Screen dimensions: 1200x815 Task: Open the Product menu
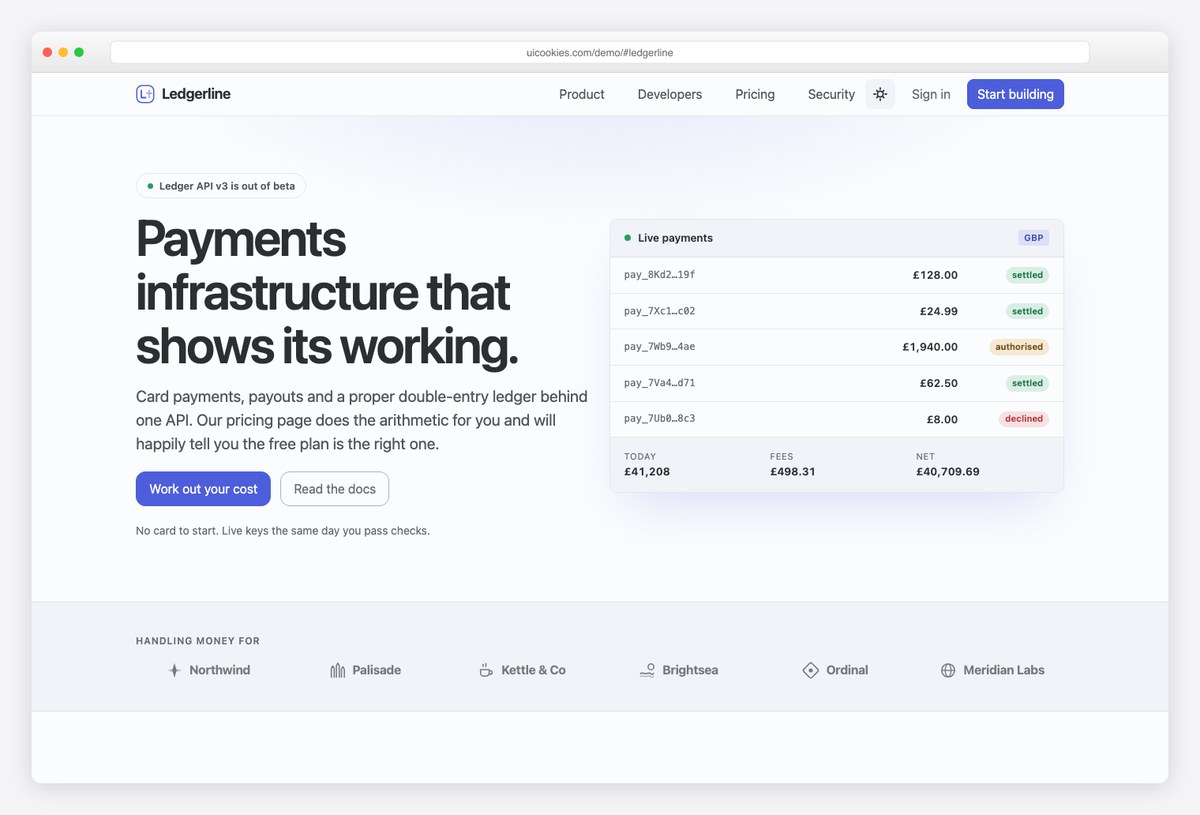pos(582,94)
